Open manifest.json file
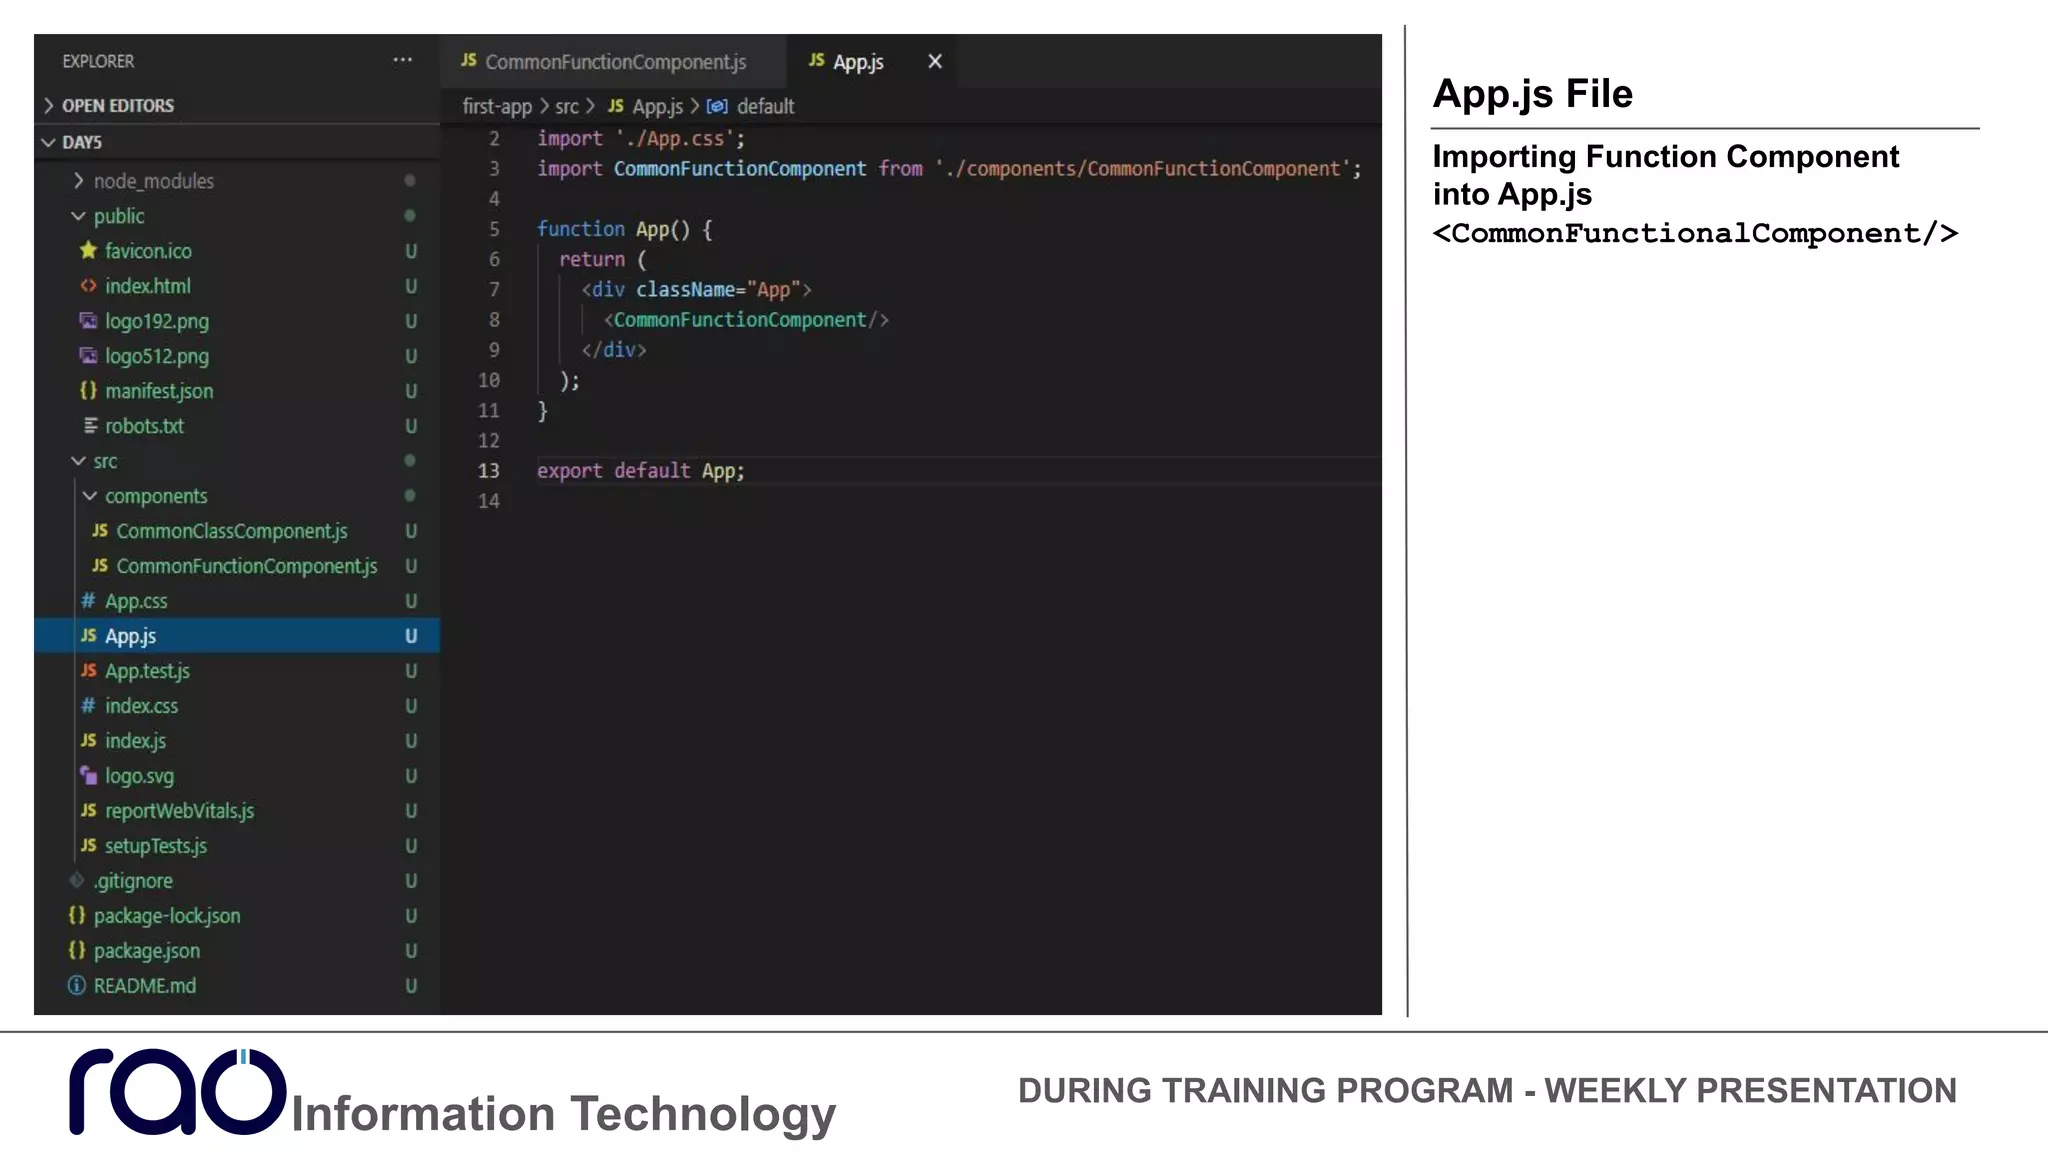The image size is (2048, 1152). tap(159, 390)
